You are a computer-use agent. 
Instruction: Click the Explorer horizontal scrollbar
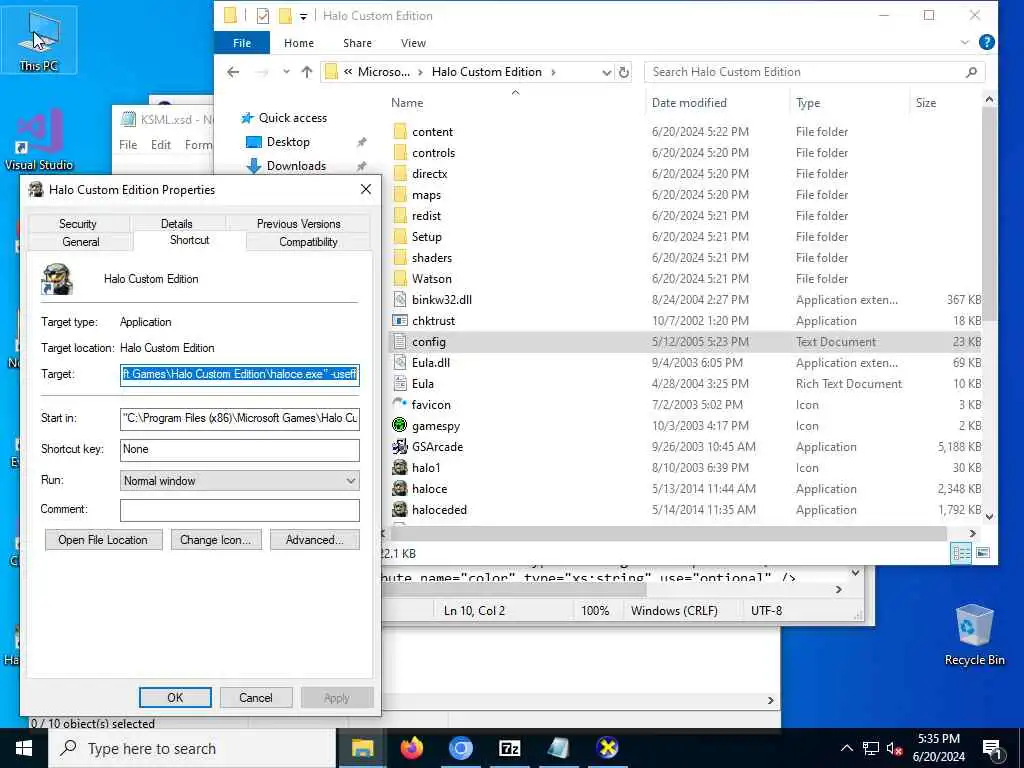tap(668, 534)
